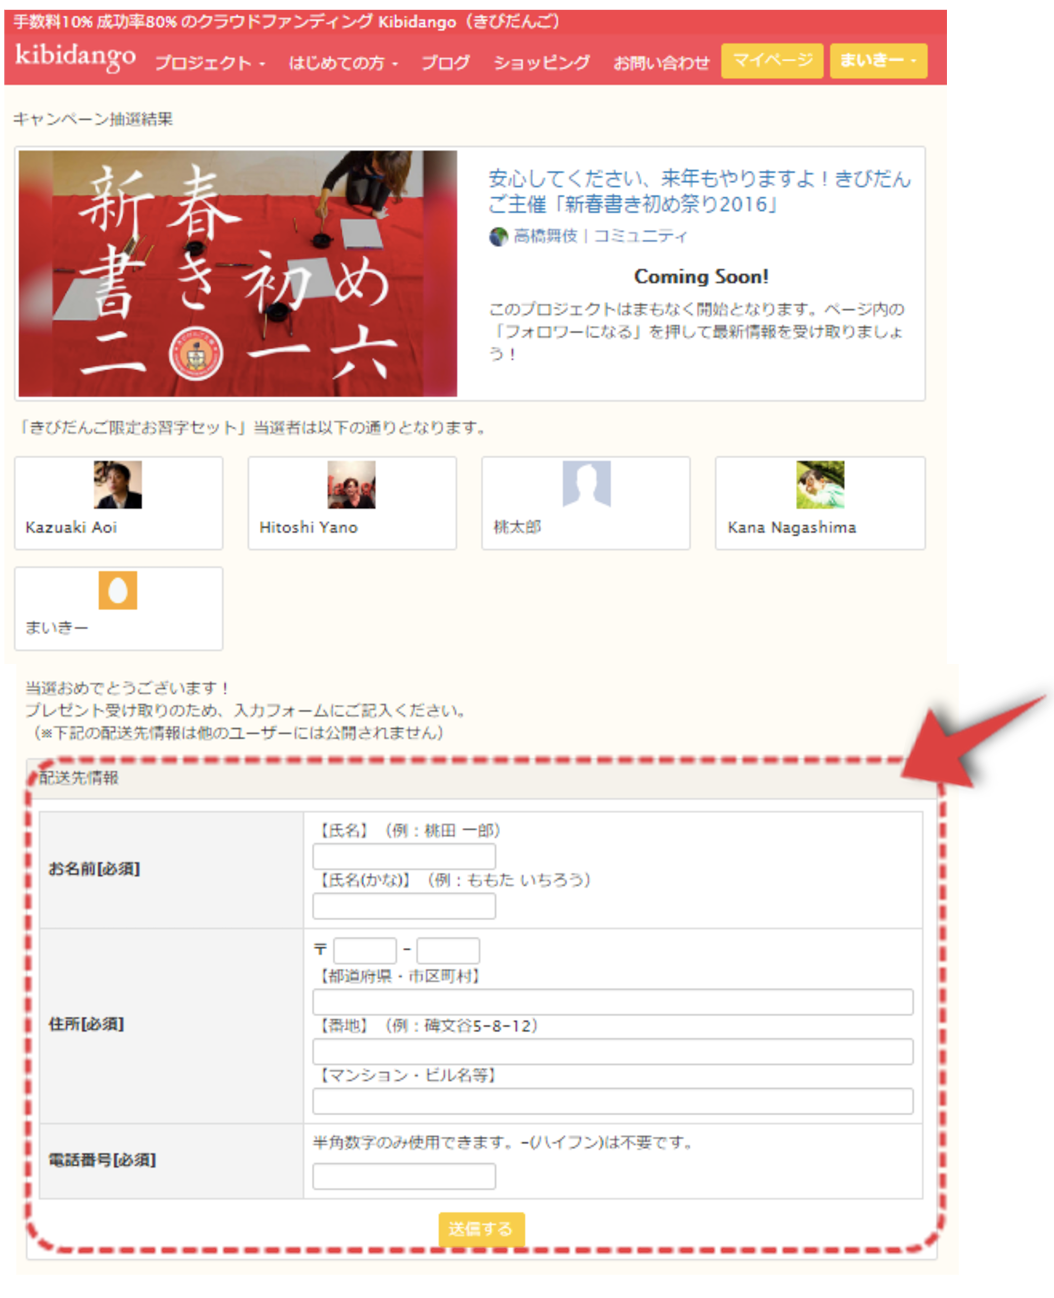This screenshot has height=1298, width=1054.
Task: Click the 配送先情報 section header
Action: click(x=78, y=778)
